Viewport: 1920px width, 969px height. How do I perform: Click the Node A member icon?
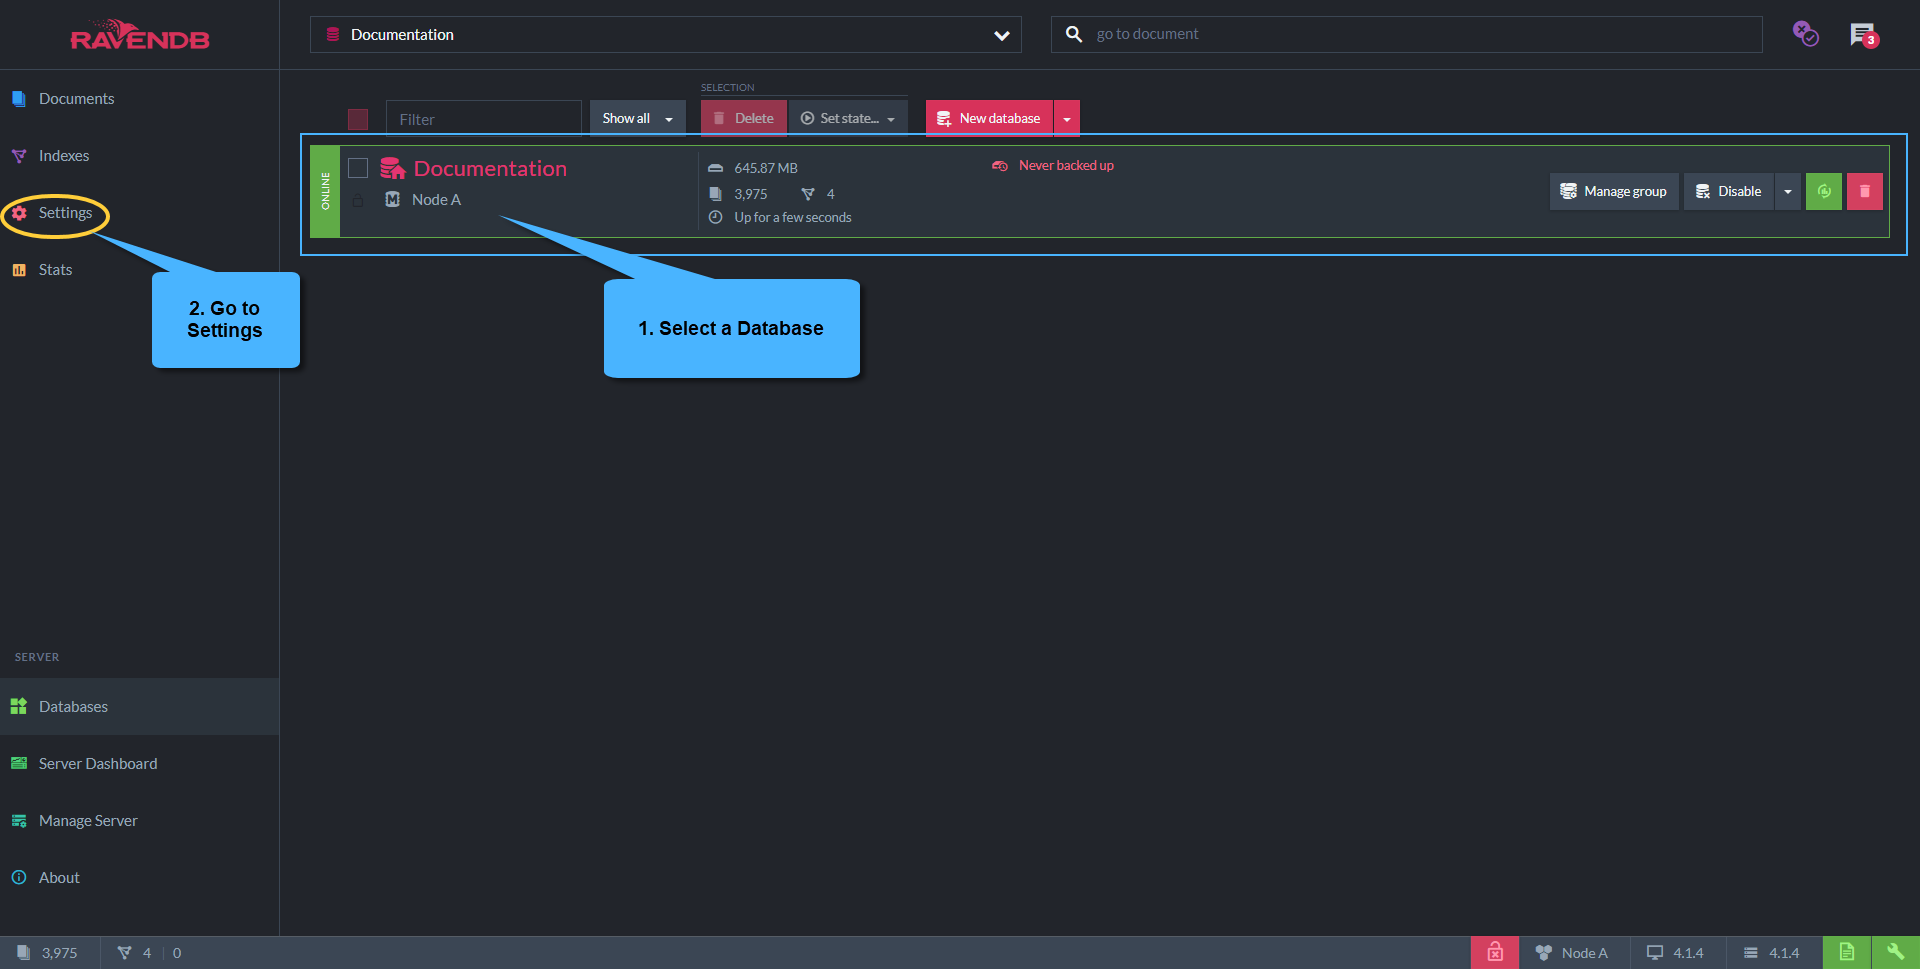tap(393, 199)
